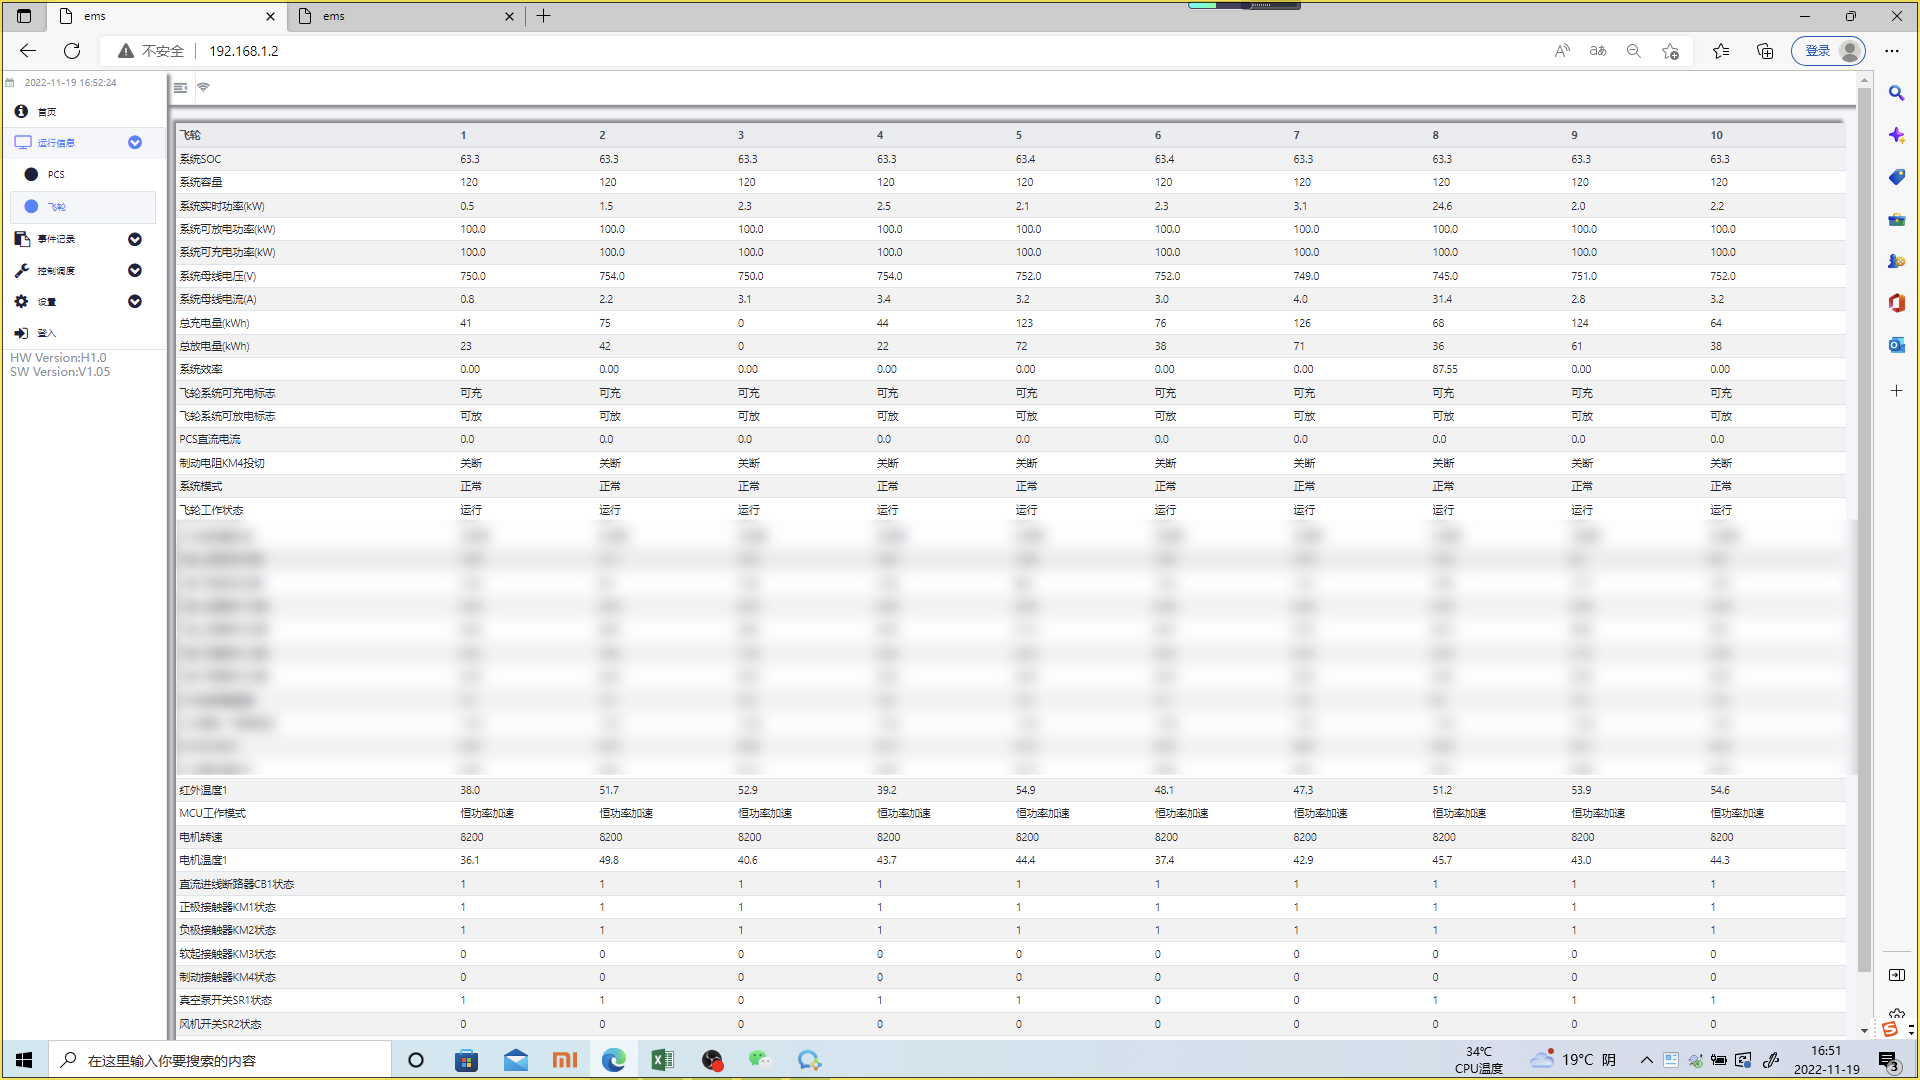Open the 首页 home item in the sidebar
The image size is (1920, 1080).
coord(47,112)
